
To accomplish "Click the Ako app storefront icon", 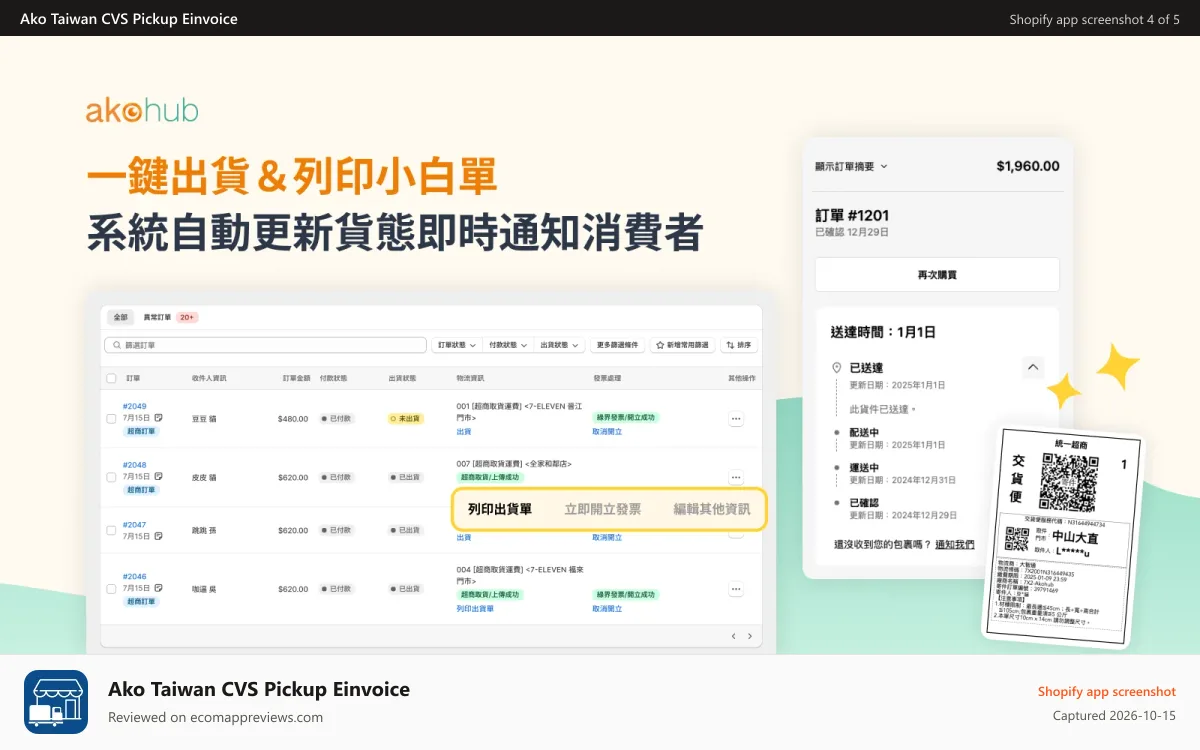I will pos(56,702).
